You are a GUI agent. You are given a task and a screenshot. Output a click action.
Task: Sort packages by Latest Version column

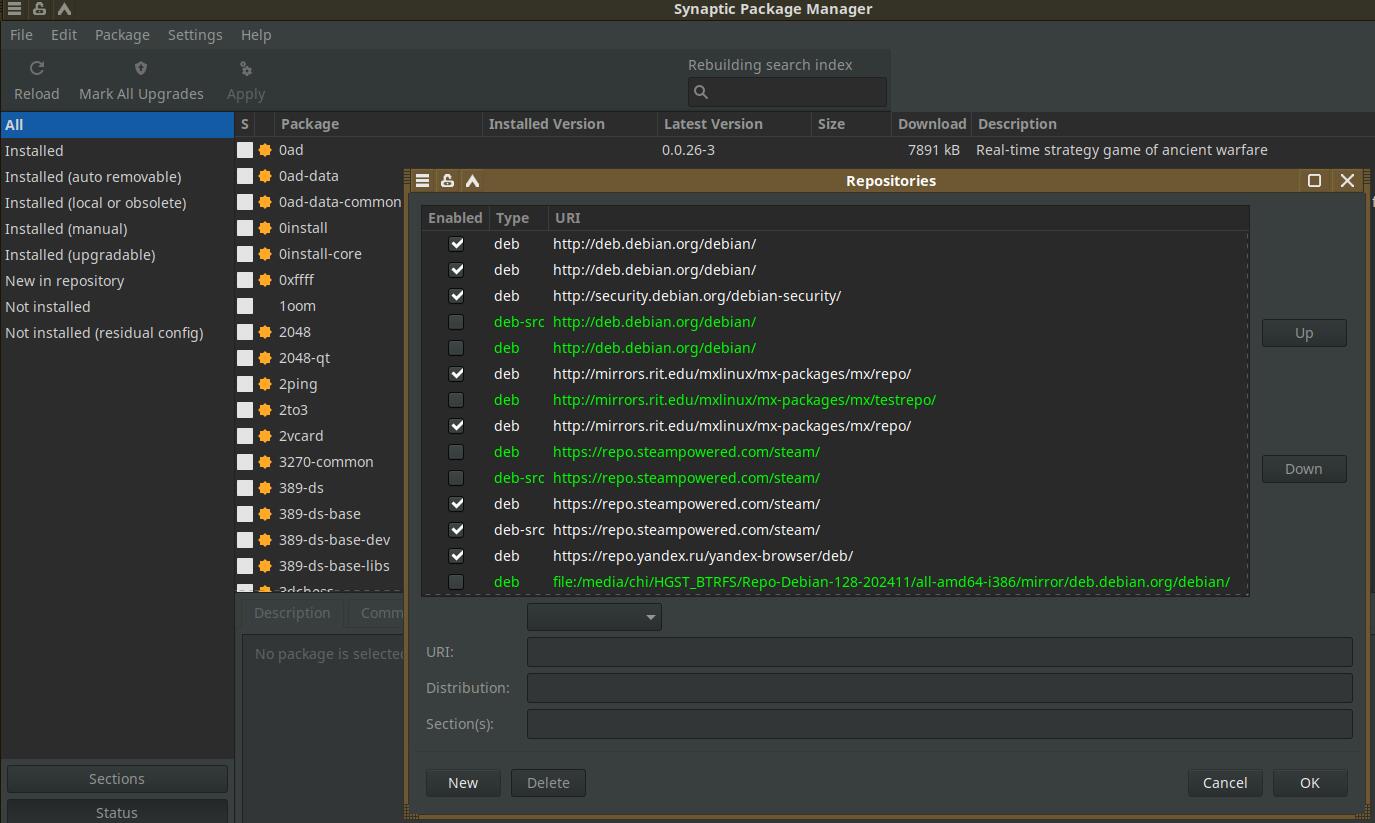point(713,124)
